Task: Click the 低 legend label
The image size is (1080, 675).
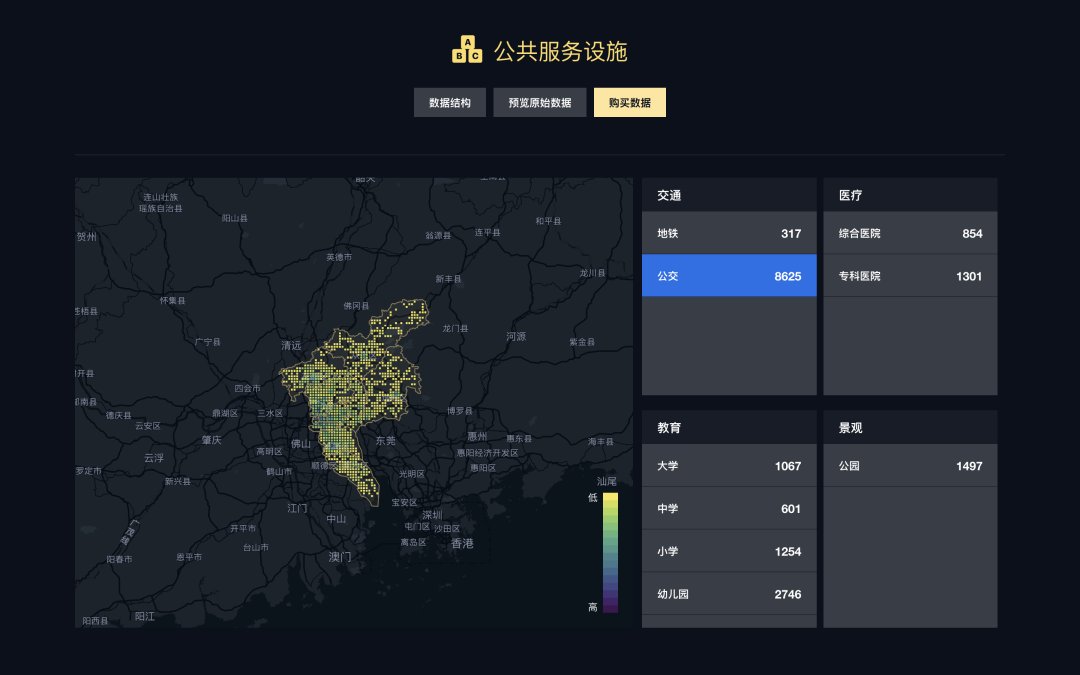Action: pos(593,498)
